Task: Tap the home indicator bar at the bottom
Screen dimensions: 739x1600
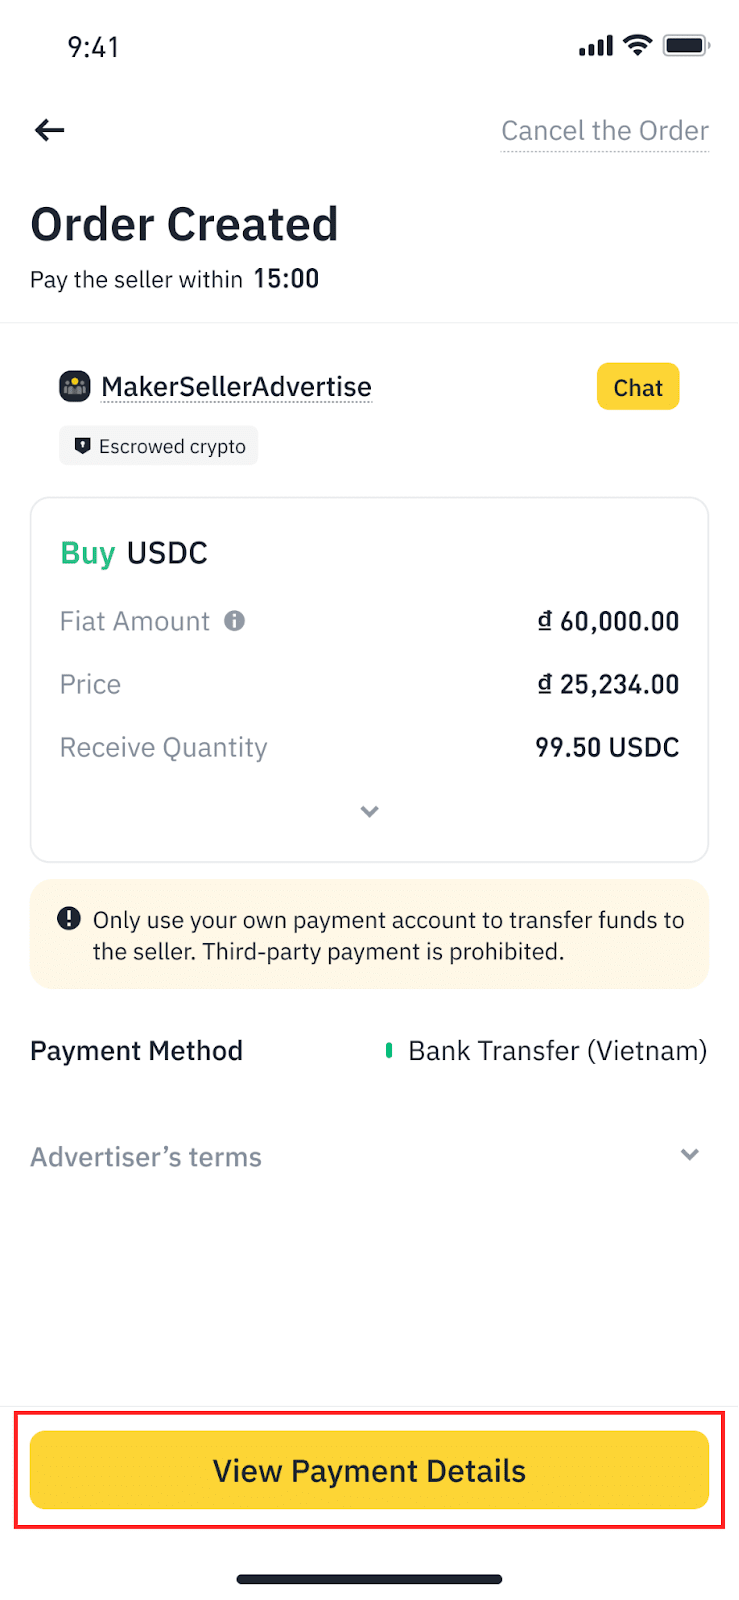Action: (369, 1579)
